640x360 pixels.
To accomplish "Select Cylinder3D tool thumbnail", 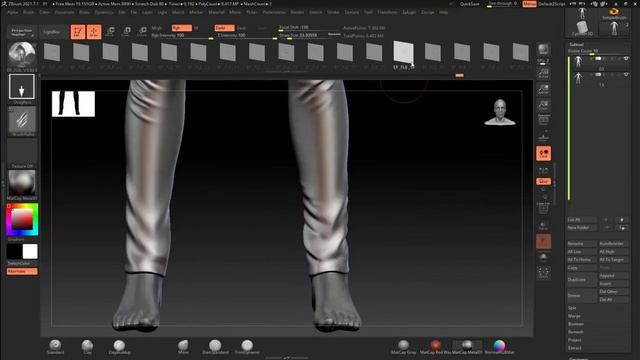I will (582, 29).
